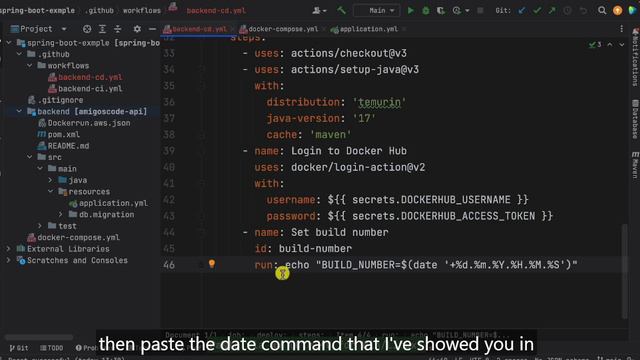Collapse the workflows folder
The width and height of the screenshot is (640, 360).
point(29,66)
